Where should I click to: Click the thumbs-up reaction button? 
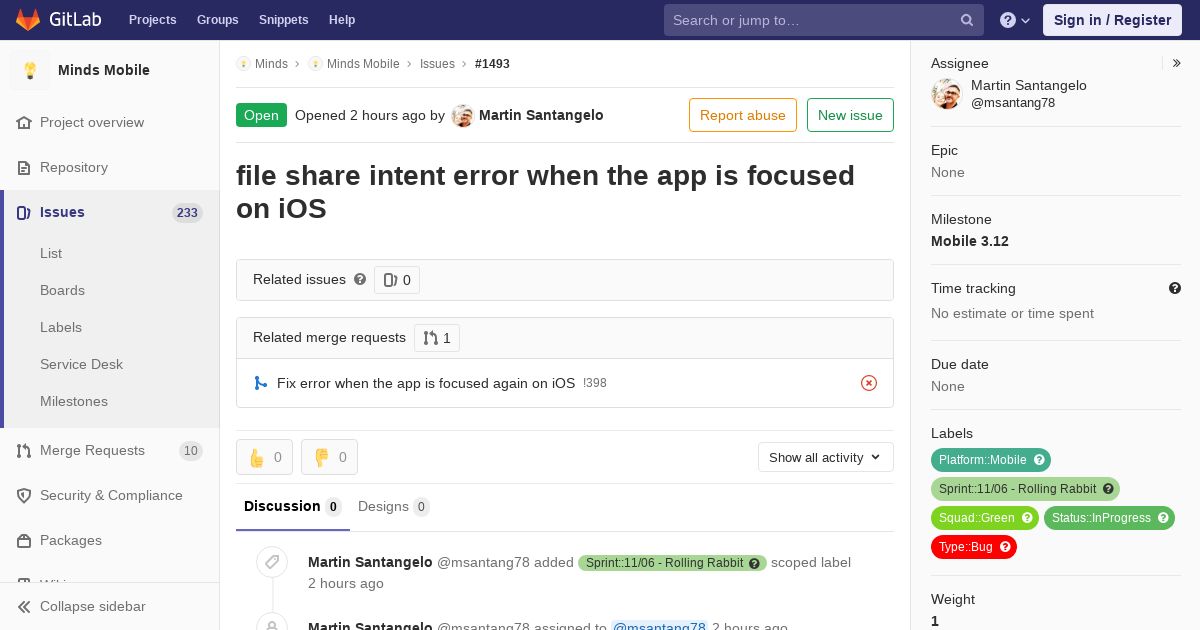pos(264,457)
